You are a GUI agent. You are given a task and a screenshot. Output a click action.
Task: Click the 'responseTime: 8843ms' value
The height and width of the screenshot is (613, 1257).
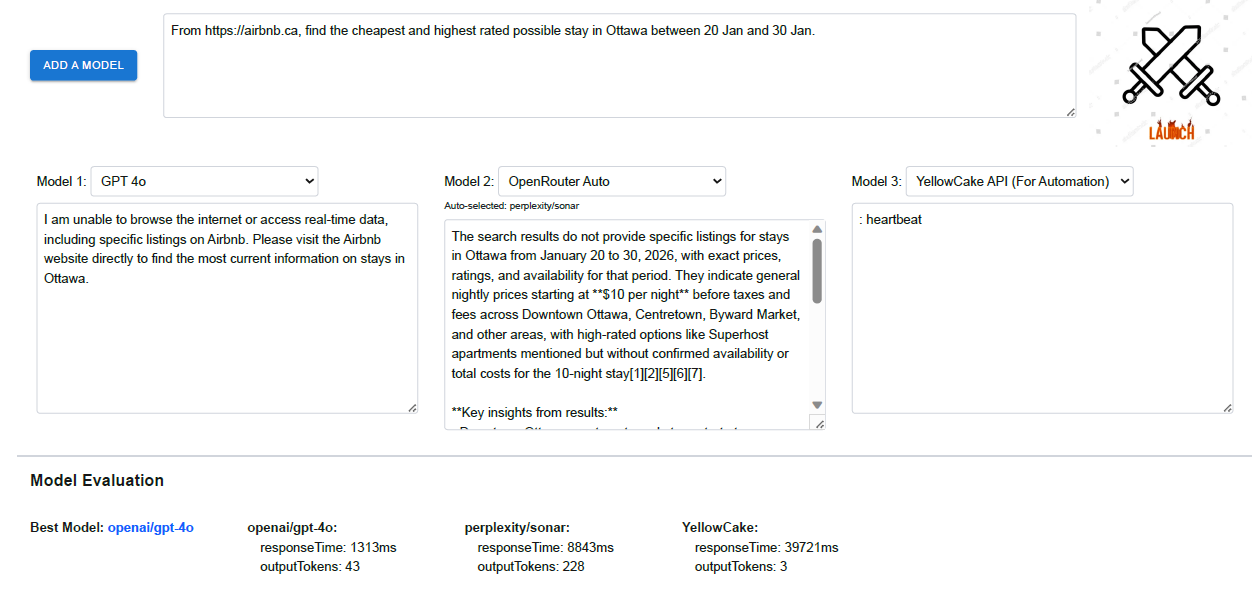[x=546, y=547]
